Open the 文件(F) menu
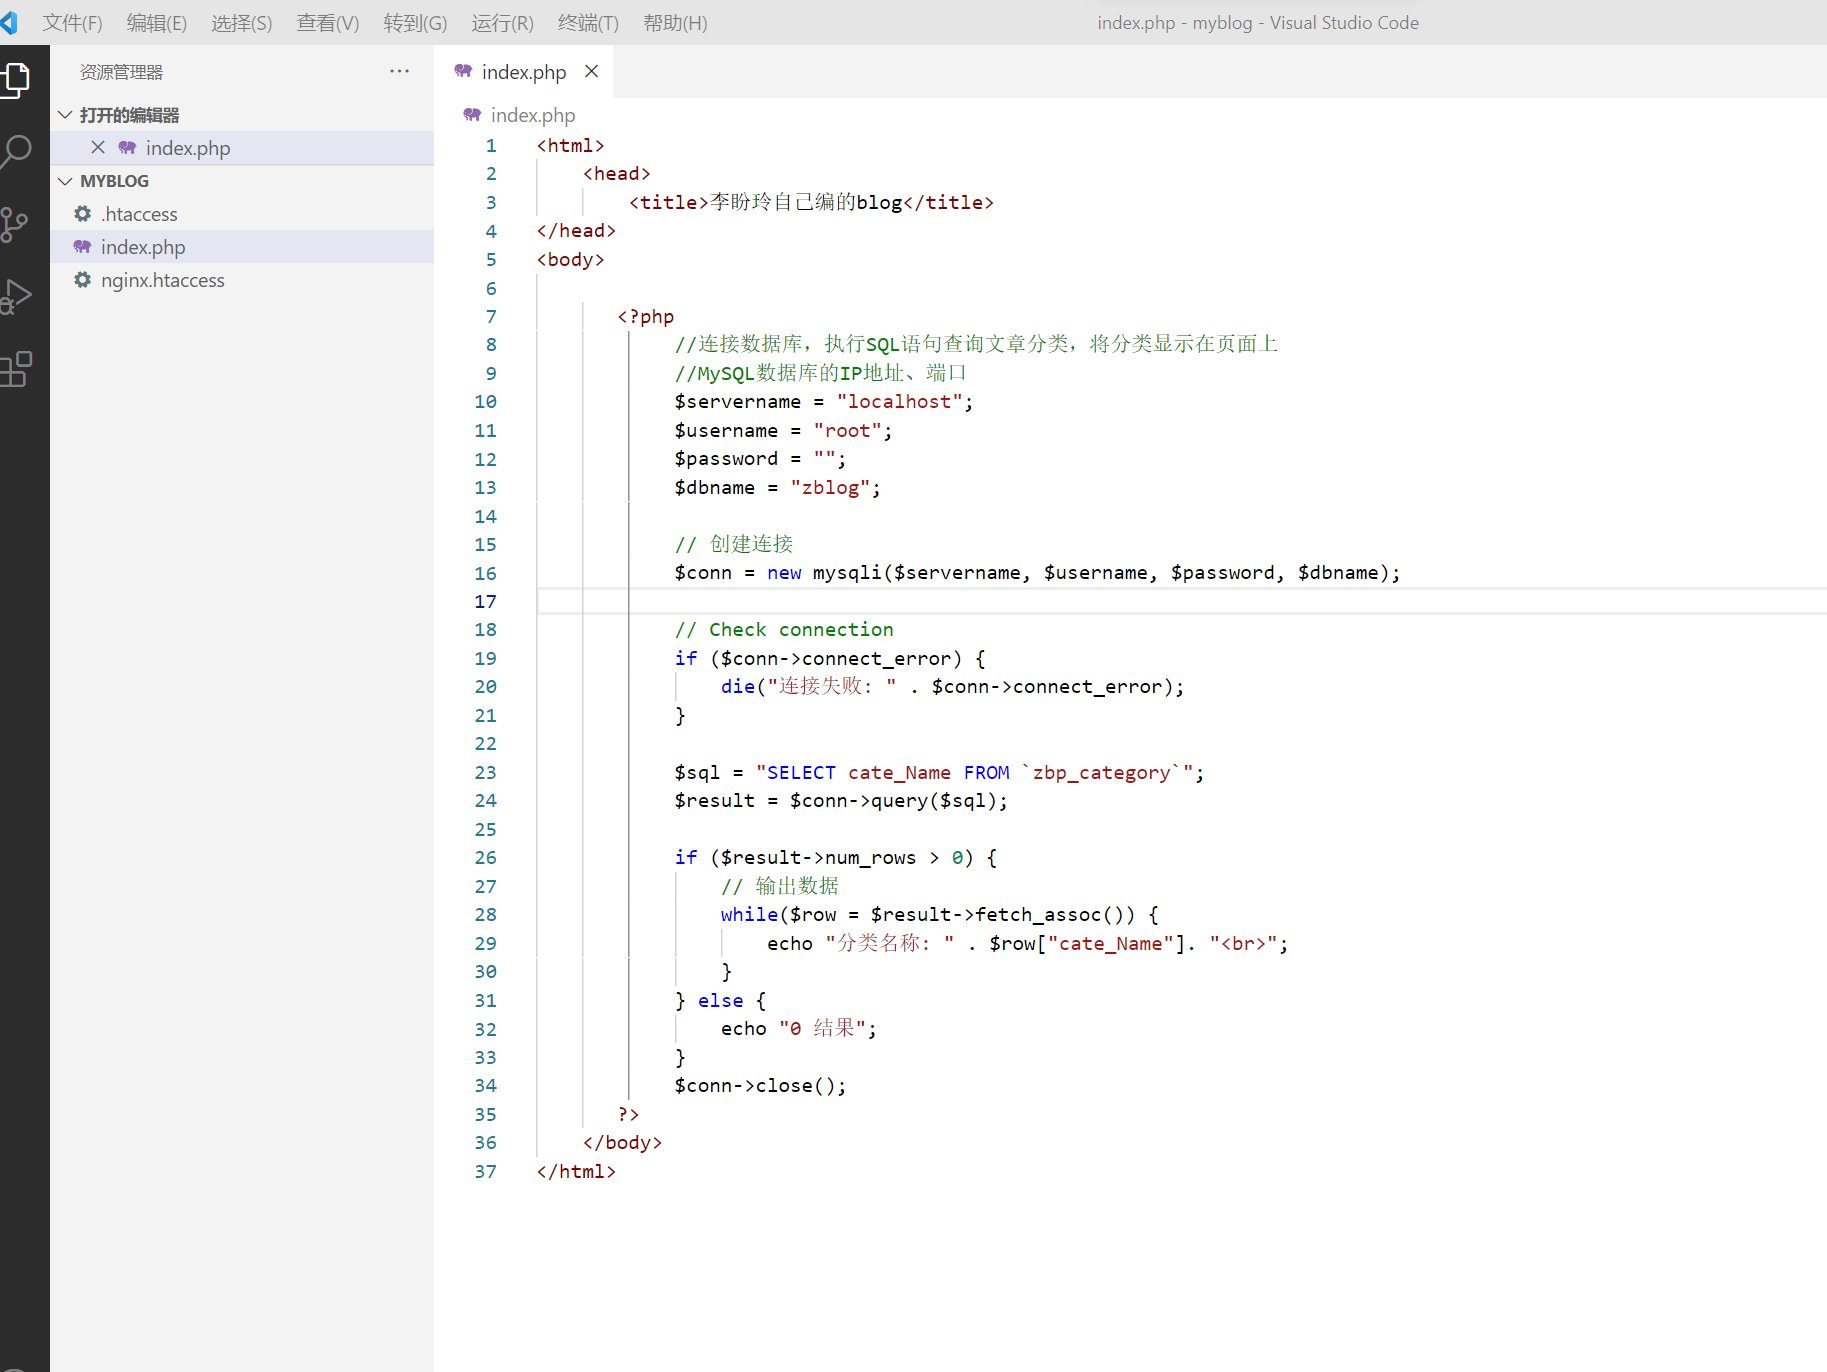 (x=72, y=22)
